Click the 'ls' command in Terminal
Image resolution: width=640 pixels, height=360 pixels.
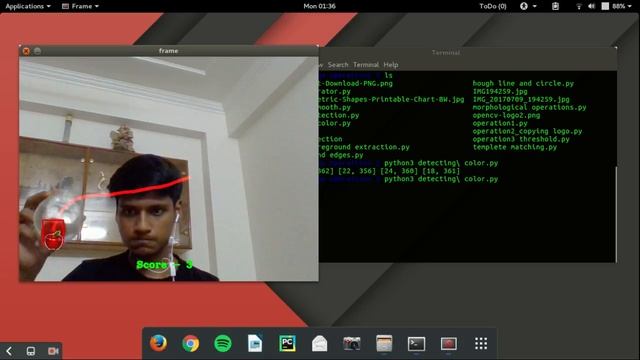[x=388, y=76]
